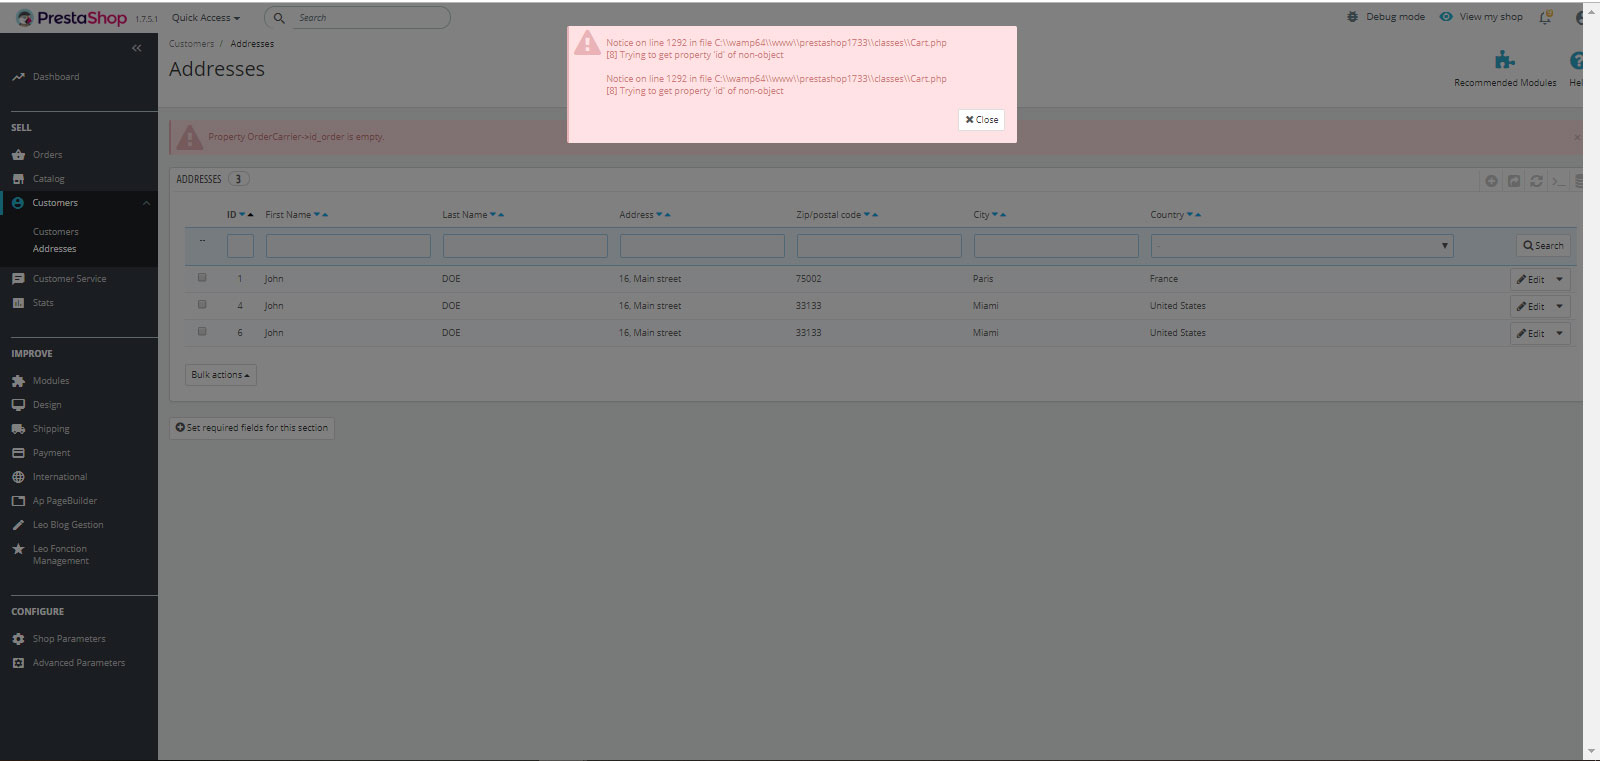Open Customer Service section icon
The height and width of the screenshot is (761, 1600).
coord(18,279)
